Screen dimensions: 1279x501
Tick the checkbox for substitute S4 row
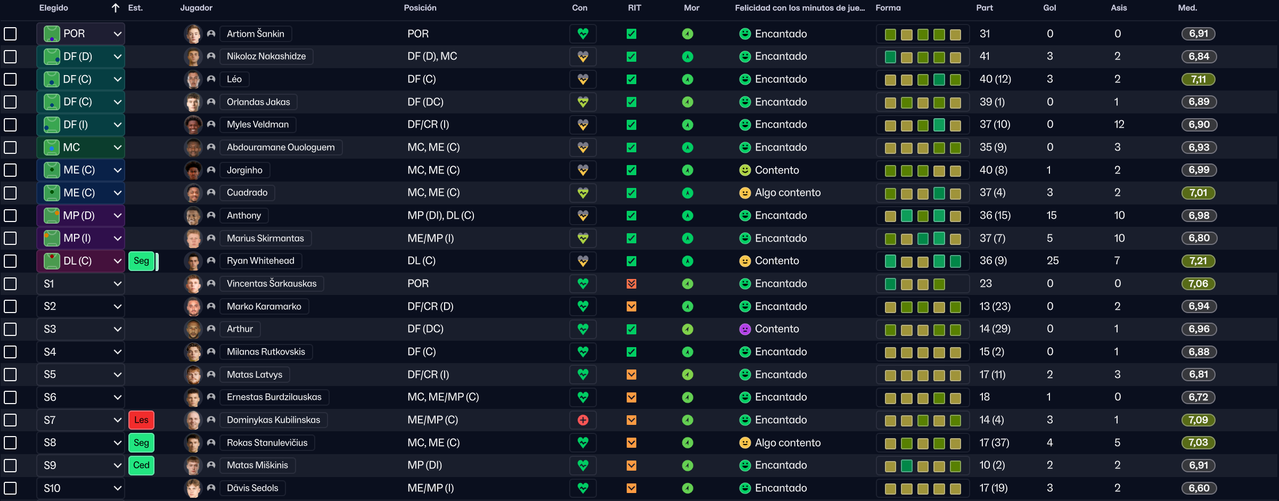10,352
